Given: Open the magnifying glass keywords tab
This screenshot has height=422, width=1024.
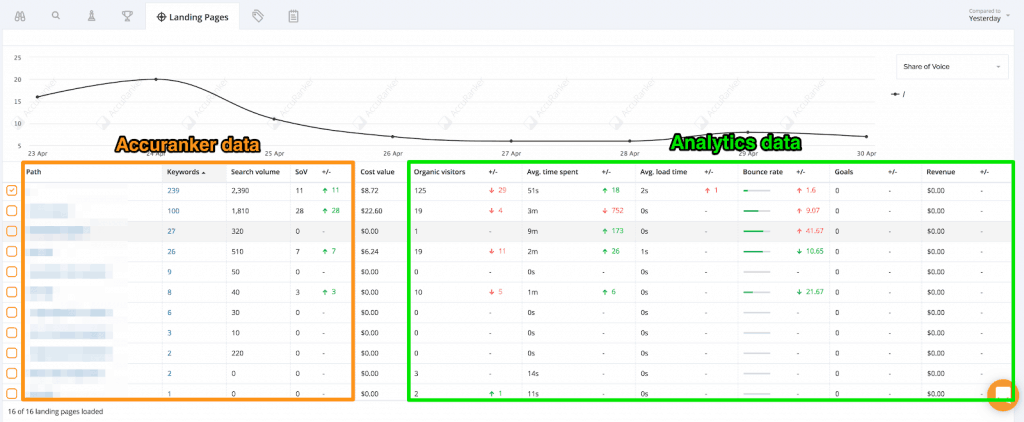Looking at the screenshot, I should point(56,16).
